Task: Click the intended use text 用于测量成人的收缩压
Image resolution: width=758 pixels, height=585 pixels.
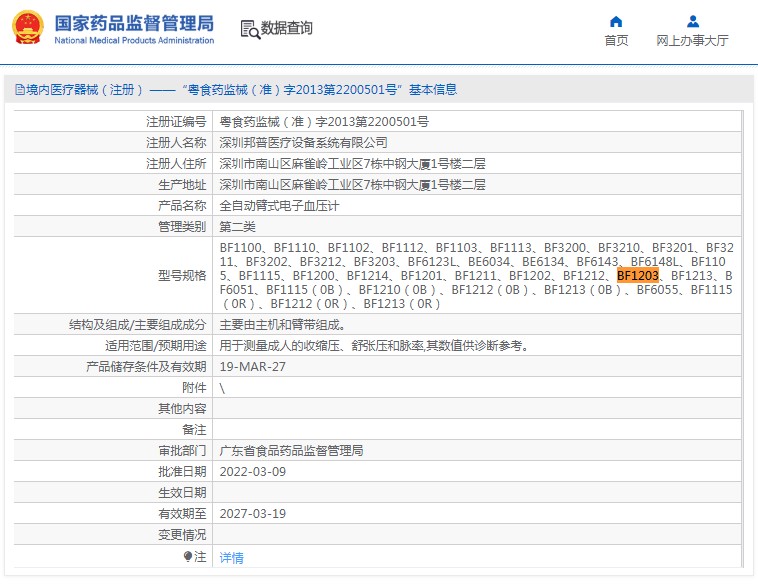Action: [x=375, y=346]
